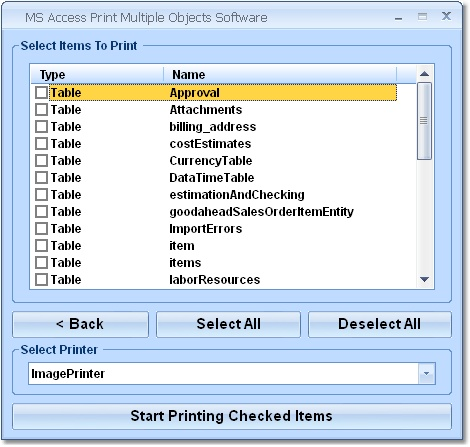470x447 pixels.
Task: Select the estimationAndChecking row name
Action: pos(237,195)
